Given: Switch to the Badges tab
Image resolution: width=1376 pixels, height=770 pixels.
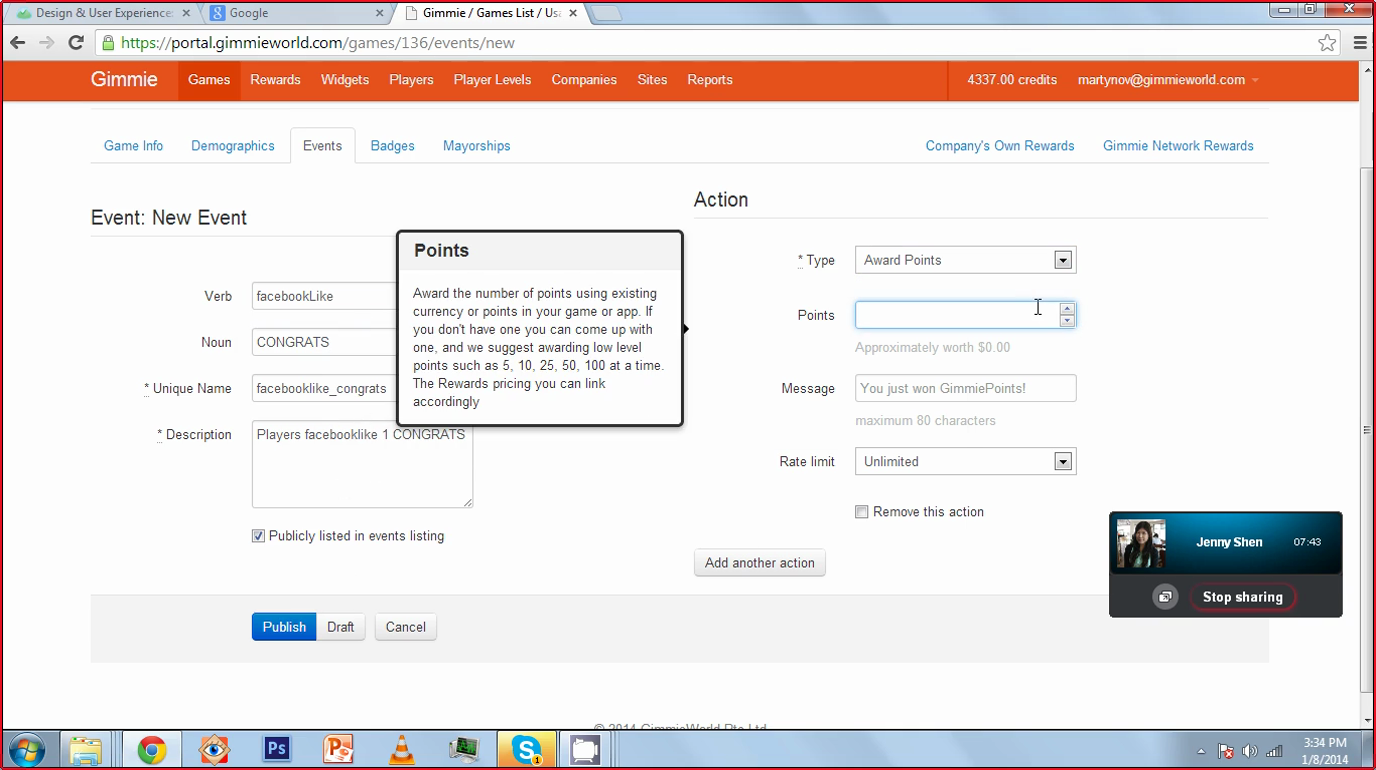Looking at the screenshot, I should (x=392, y=146).
